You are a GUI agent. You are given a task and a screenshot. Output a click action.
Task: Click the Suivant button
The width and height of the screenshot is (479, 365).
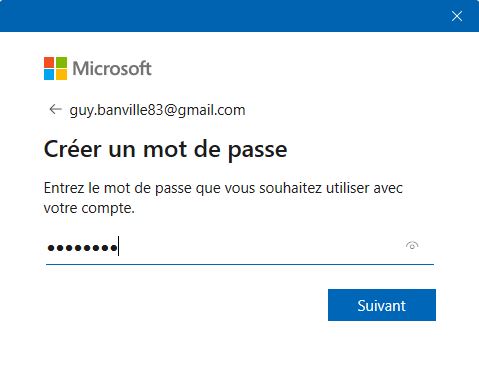coord(382,305)
